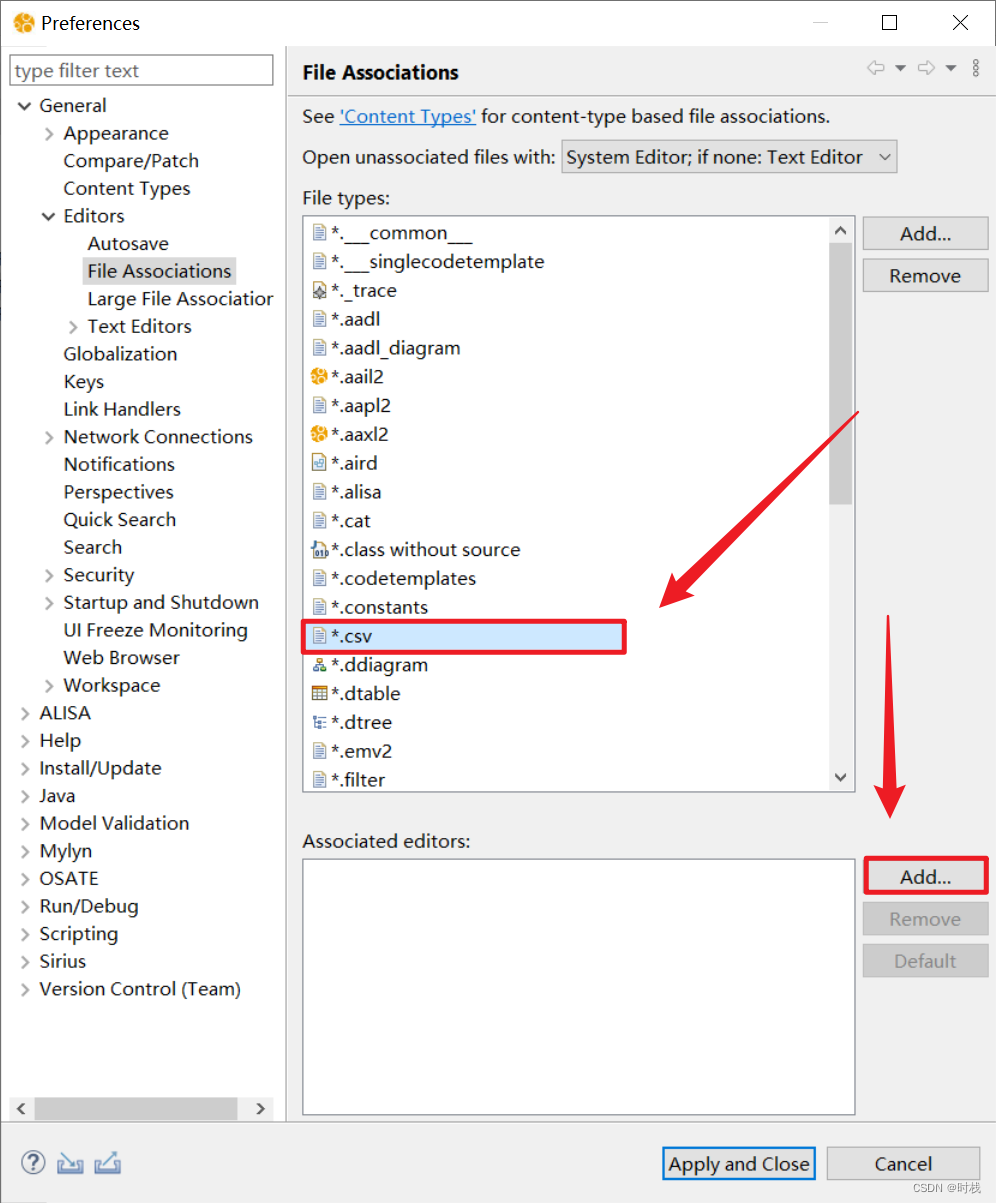Select the *.aadl file type
This screenshot has width=996, height=1203.
[x=355, y=319]
